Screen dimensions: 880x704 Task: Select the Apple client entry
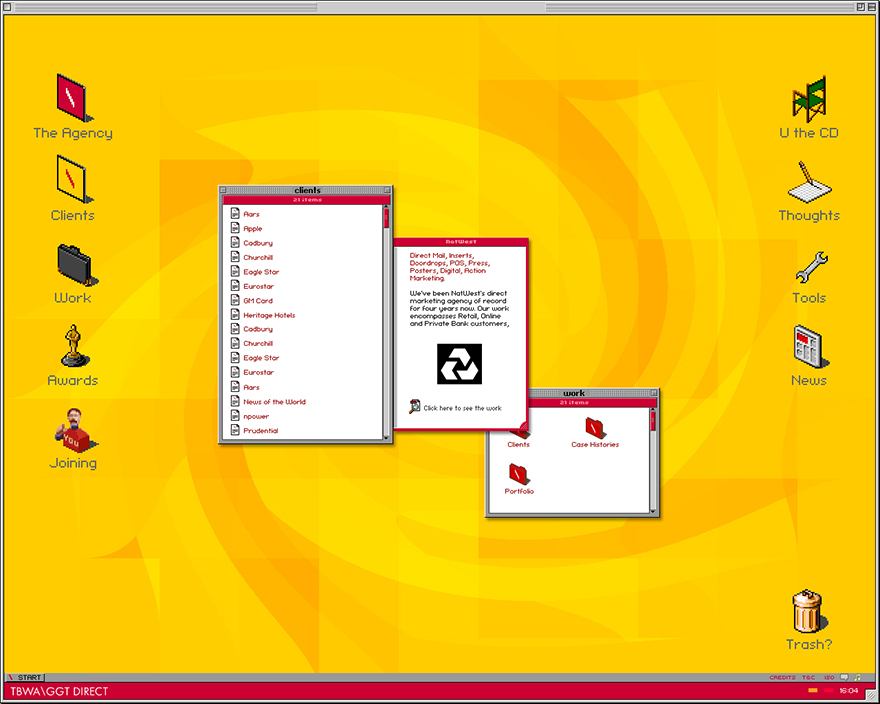tap(247, 228)
